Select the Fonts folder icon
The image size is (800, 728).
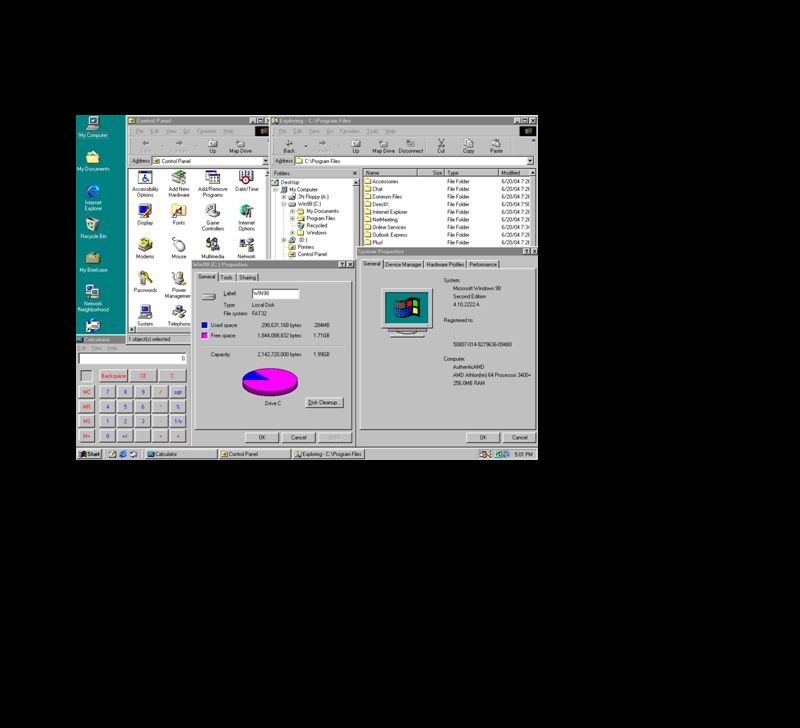tap(179, 215)
